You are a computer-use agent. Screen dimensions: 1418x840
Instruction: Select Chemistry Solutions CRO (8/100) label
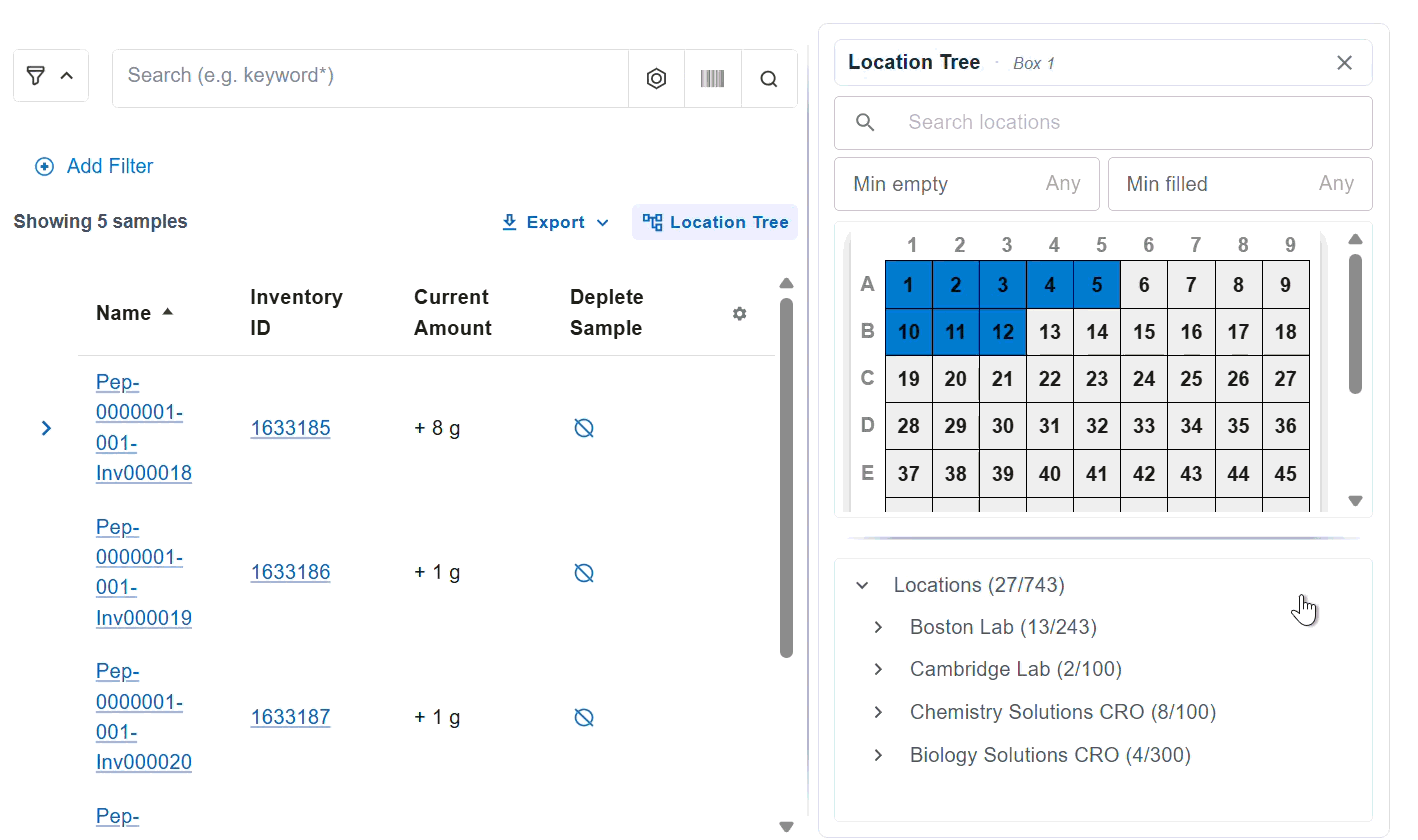coord(1063,712)
